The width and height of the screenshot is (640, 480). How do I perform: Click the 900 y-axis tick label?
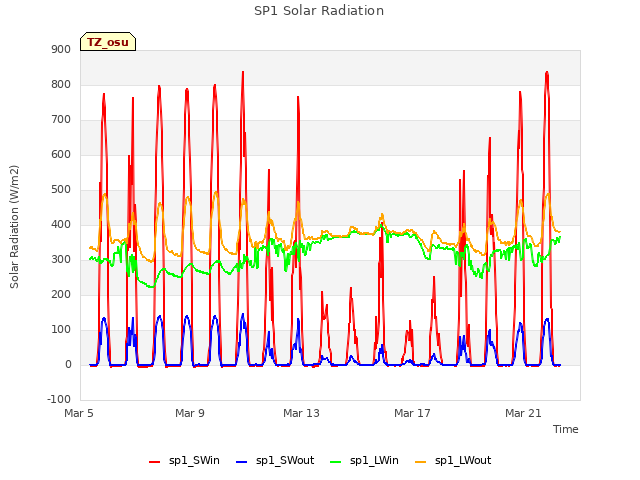point(61,49)
